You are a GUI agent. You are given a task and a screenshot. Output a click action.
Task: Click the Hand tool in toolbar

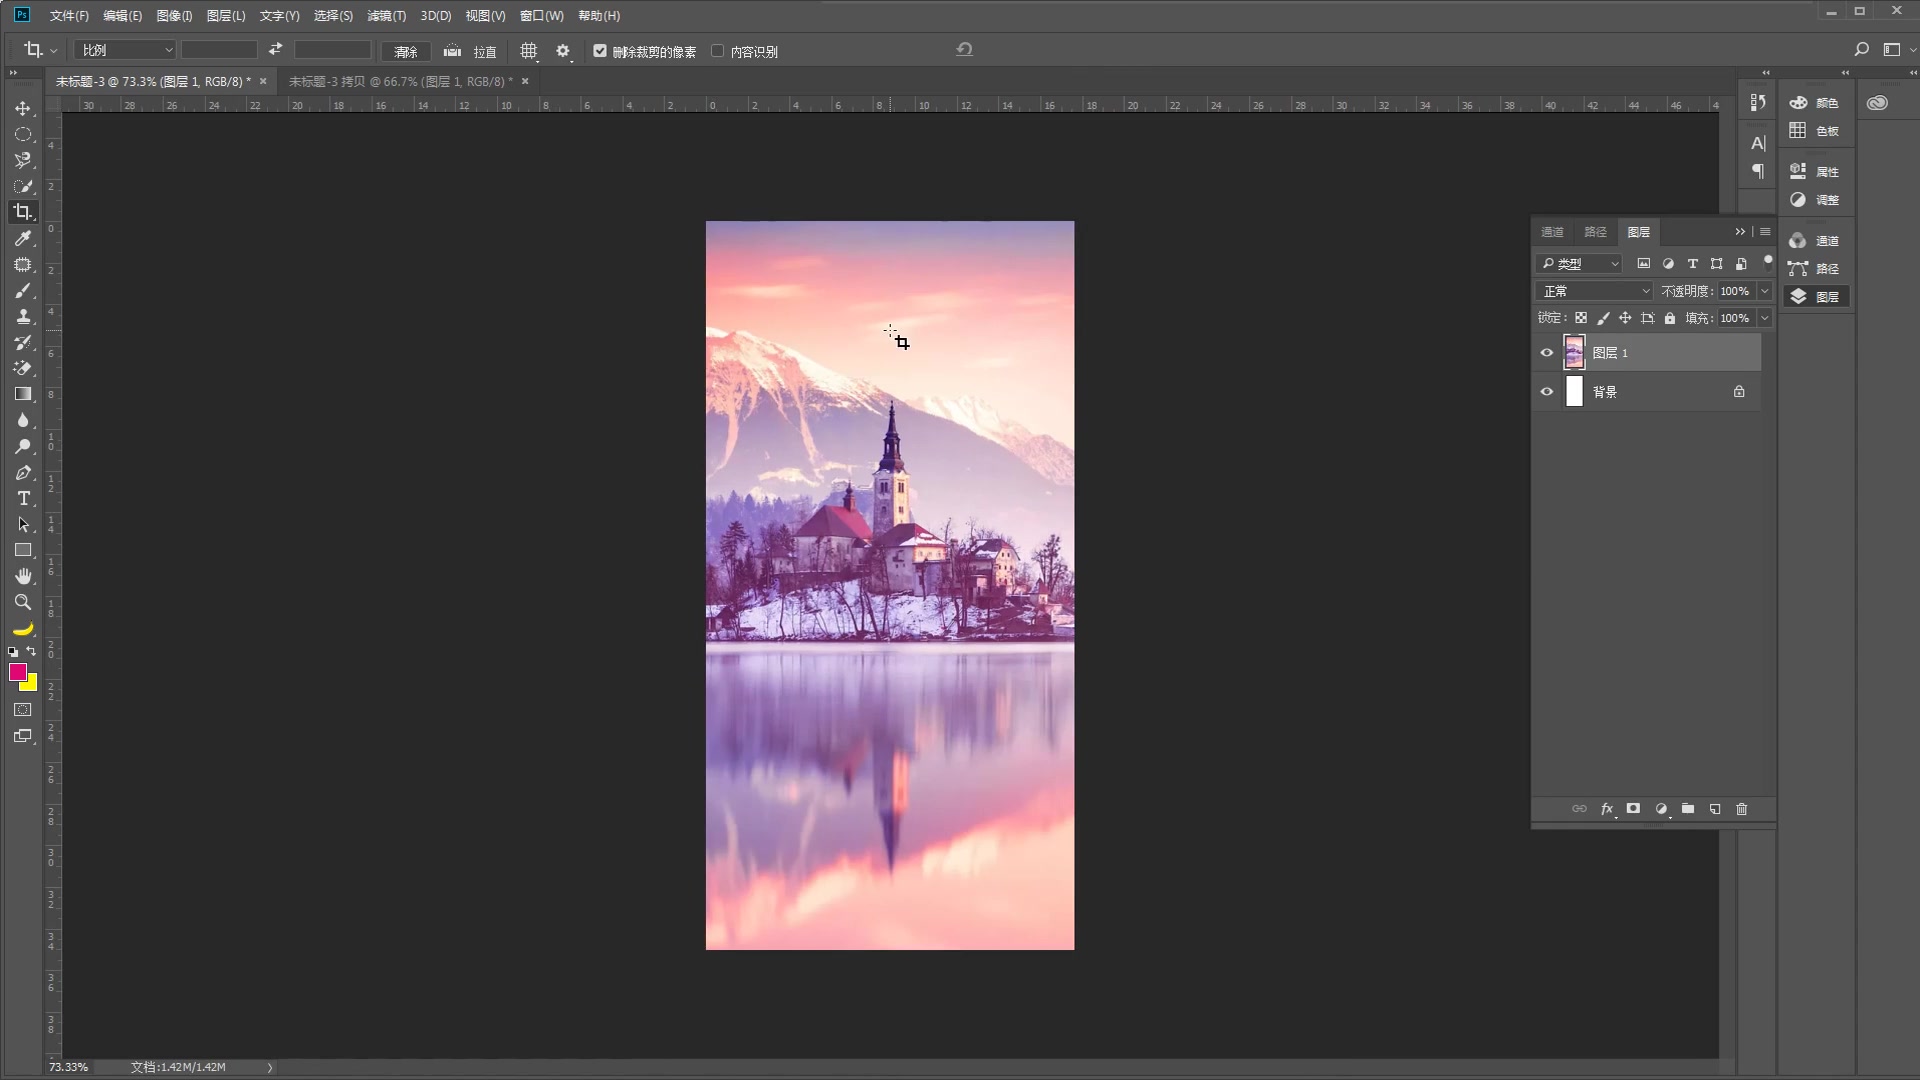22,576
